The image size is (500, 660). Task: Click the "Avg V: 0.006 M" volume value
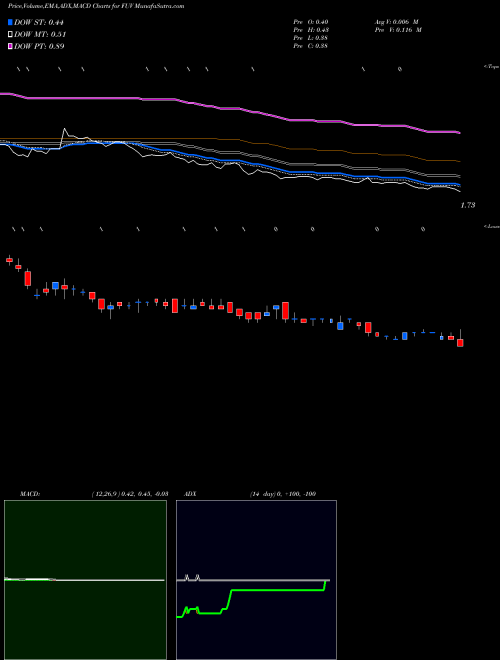[396, 22]
